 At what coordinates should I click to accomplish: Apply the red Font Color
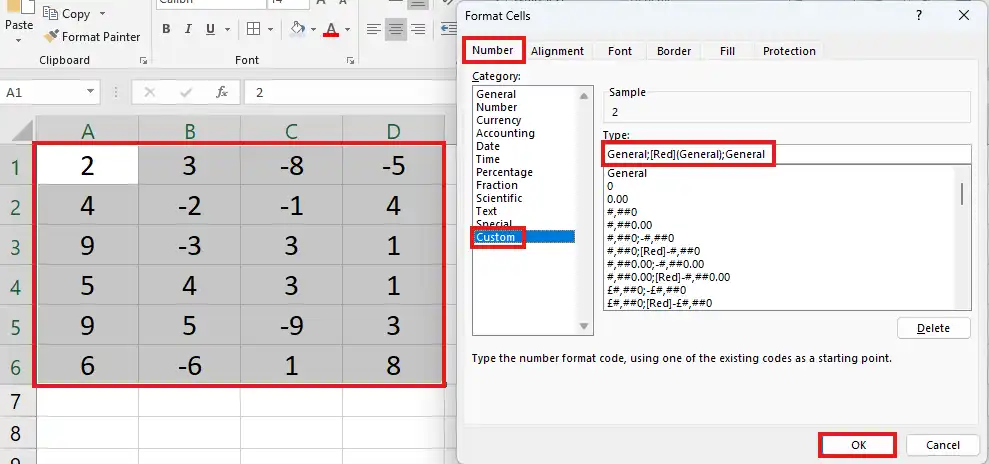(x=331, y=29)
